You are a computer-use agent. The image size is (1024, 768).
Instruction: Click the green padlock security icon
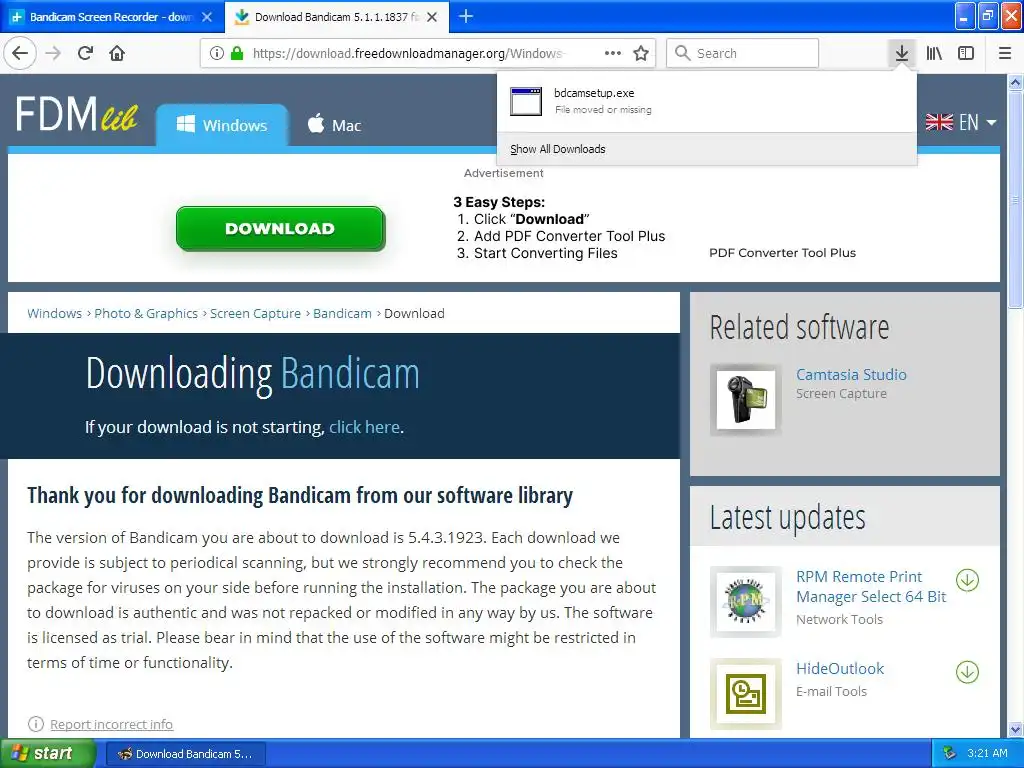237,53
